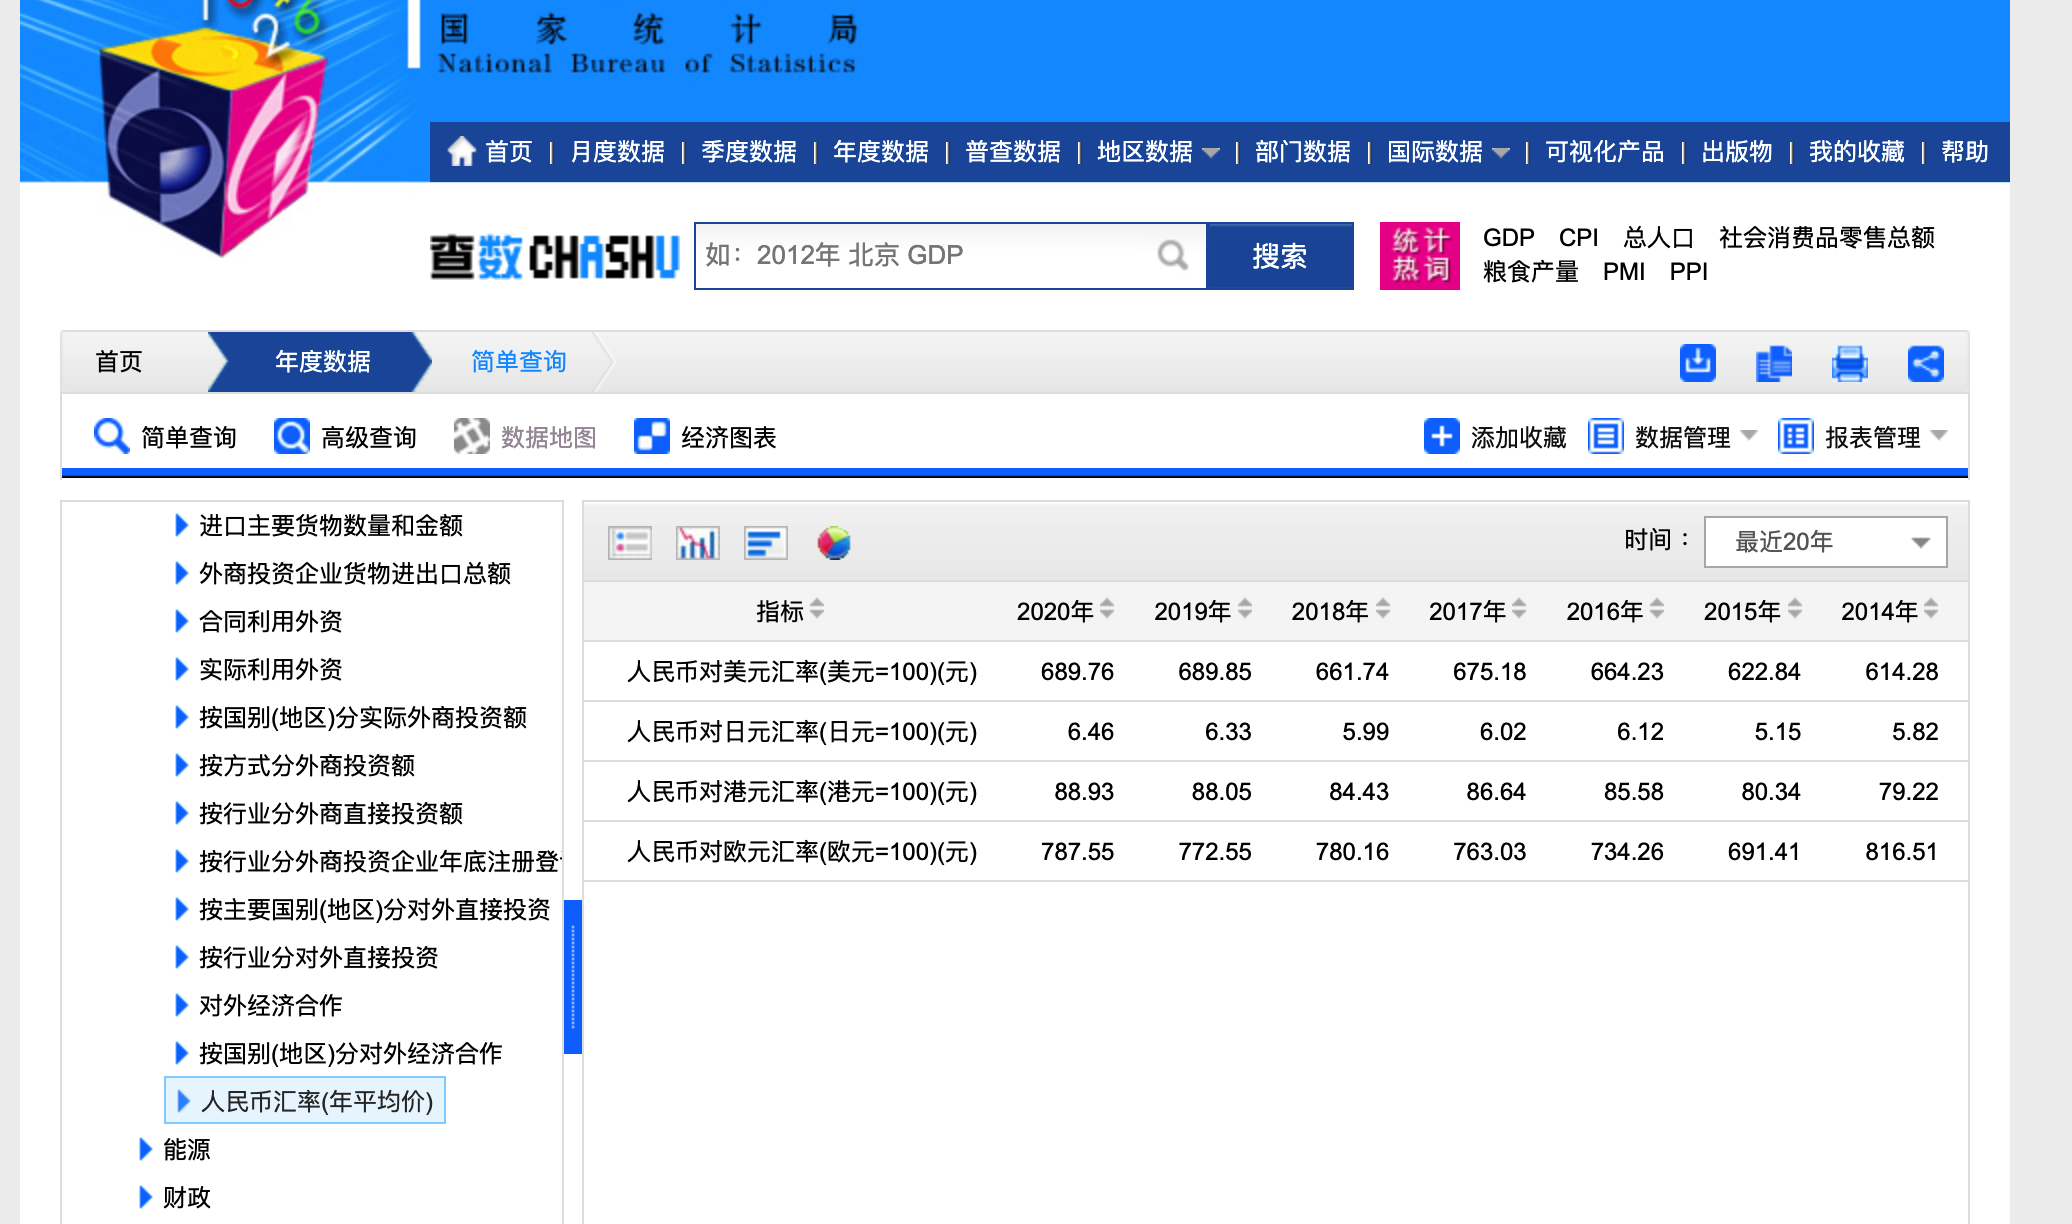The height and width of the screenshot is (1224, 2072).
Task: Open the 时间 最近20年 dropdown
Action: 1825,542
